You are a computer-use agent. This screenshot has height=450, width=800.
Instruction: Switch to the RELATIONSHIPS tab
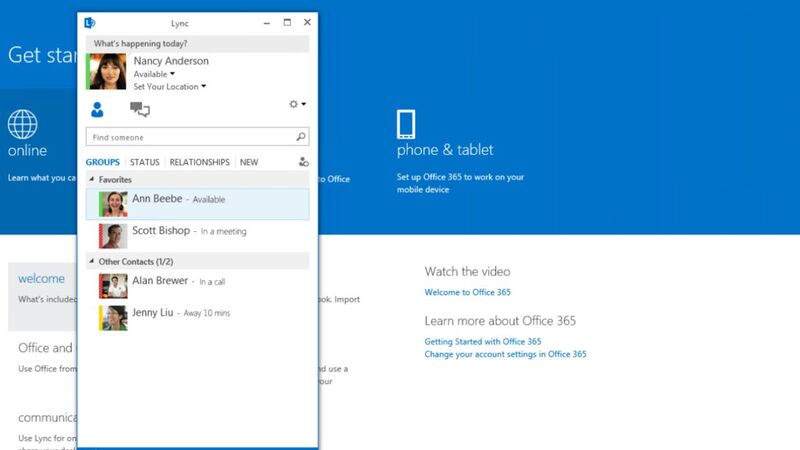pos(199,162)
